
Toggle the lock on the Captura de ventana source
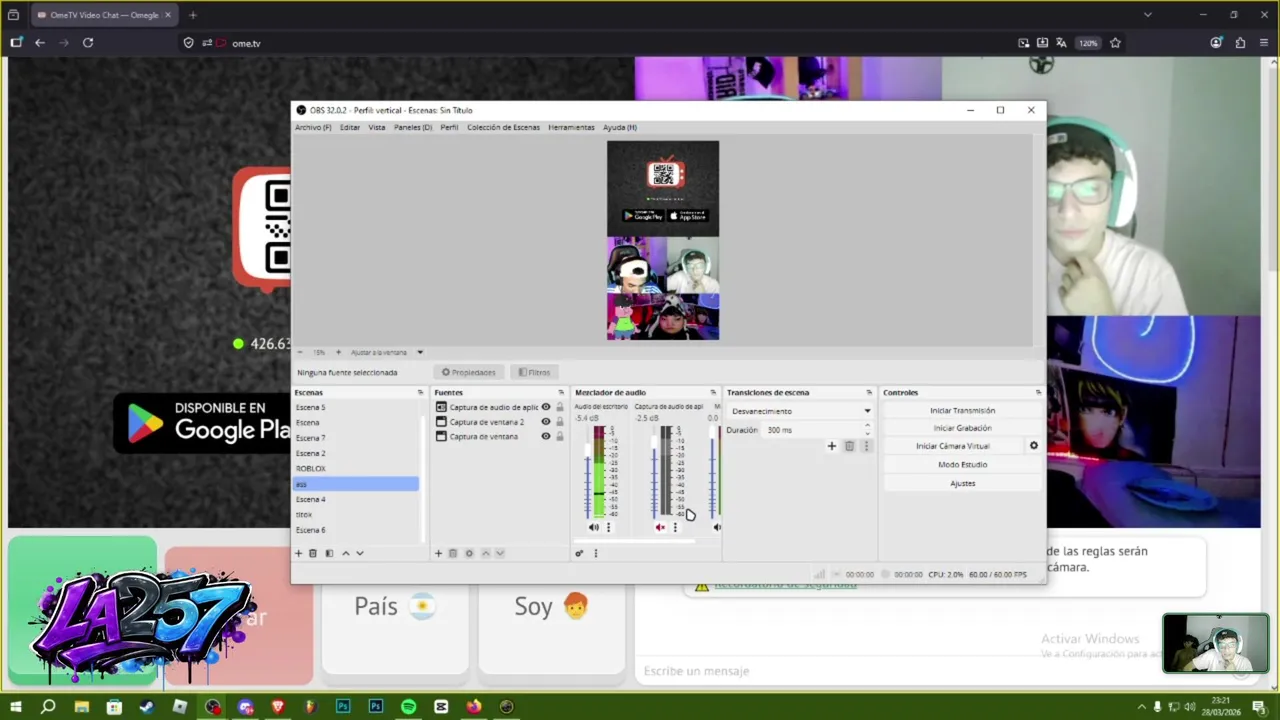(x=560, y=437)
